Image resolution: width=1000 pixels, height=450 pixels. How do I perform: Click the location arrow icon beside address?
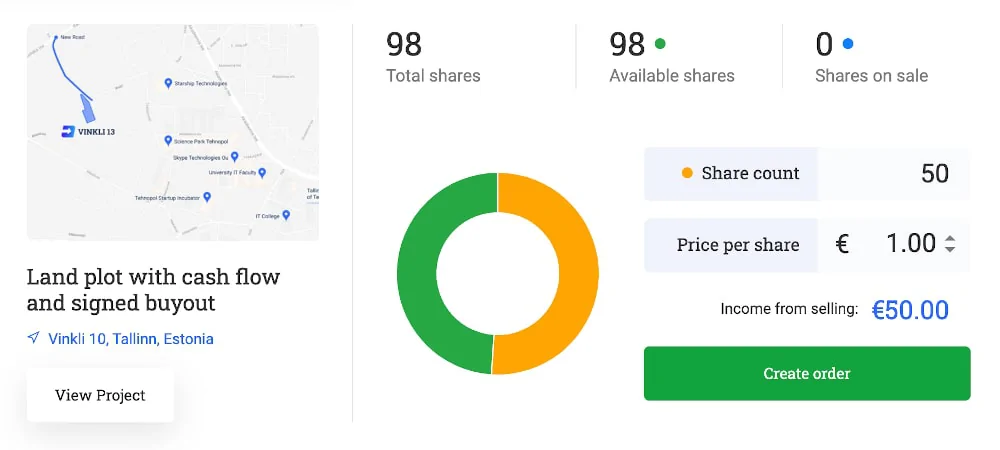(x=34, y=338)
